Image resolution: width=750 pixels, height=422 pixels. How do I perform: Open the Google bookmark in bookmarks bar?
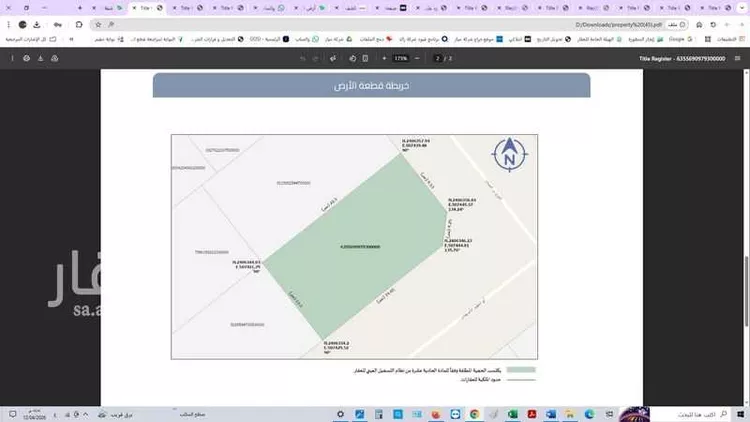(677, 39)
